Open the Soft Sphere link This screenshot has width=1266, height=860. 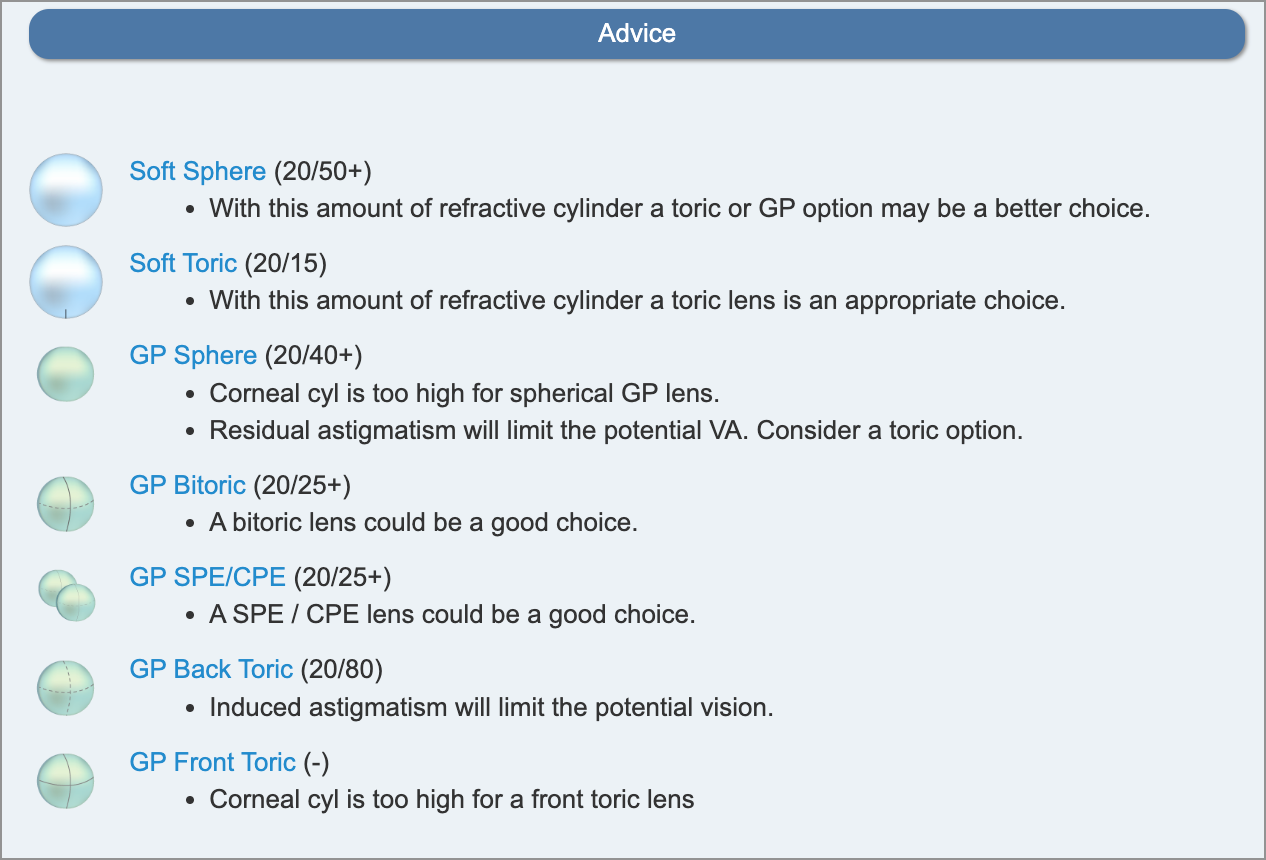pyautogui.click(x=198, y=171)
